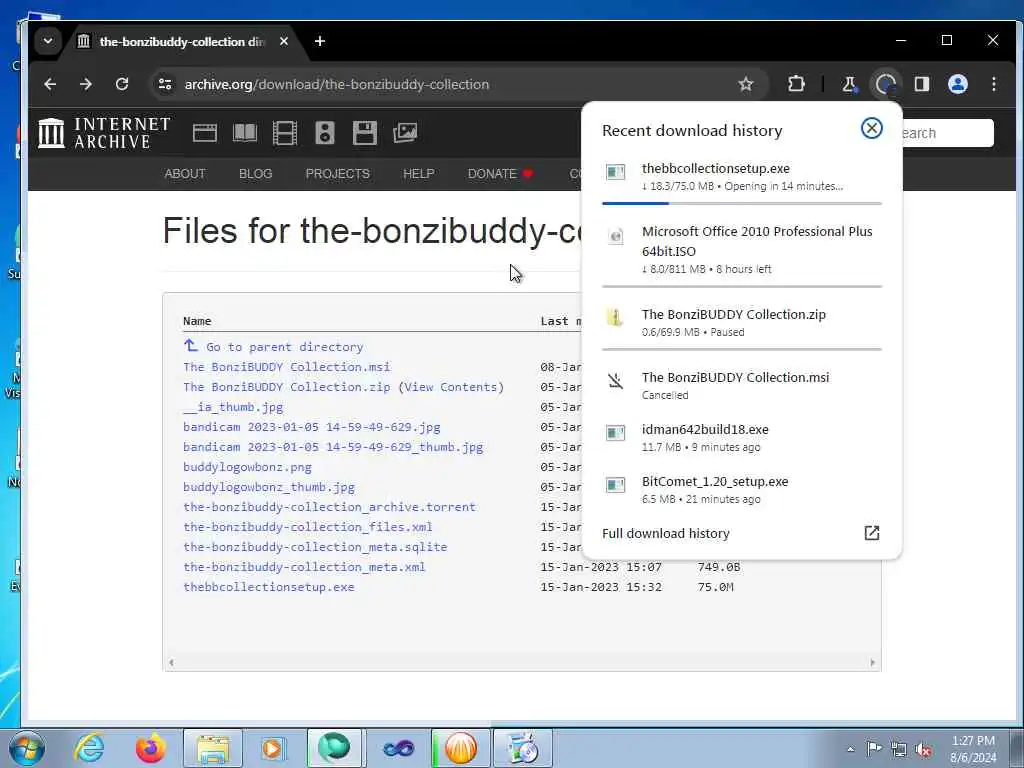
Task: Open the Chrome profile avatar
Action: (957, 84)
